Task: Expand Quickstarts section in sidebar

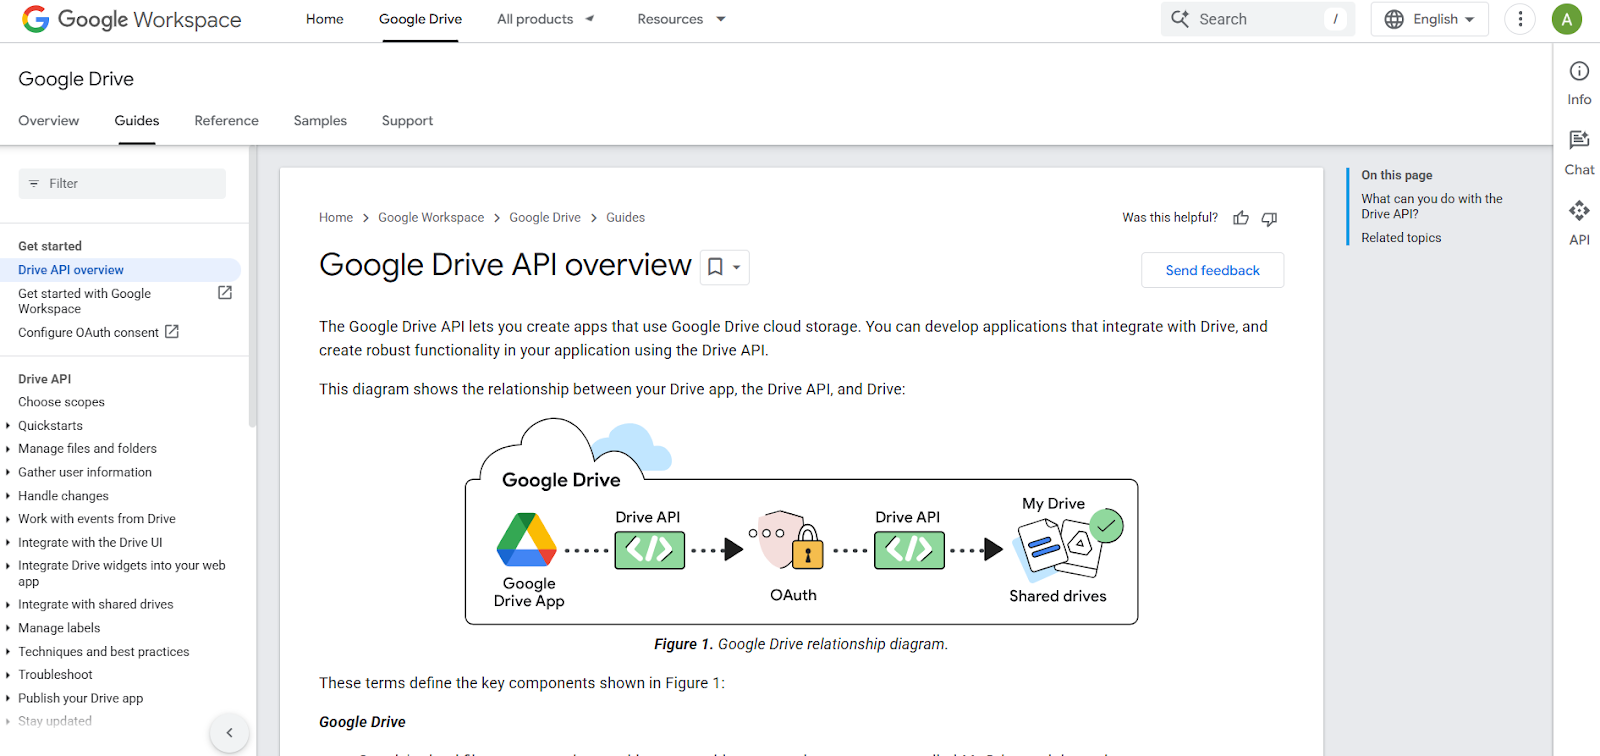Action: pos(8,426)
